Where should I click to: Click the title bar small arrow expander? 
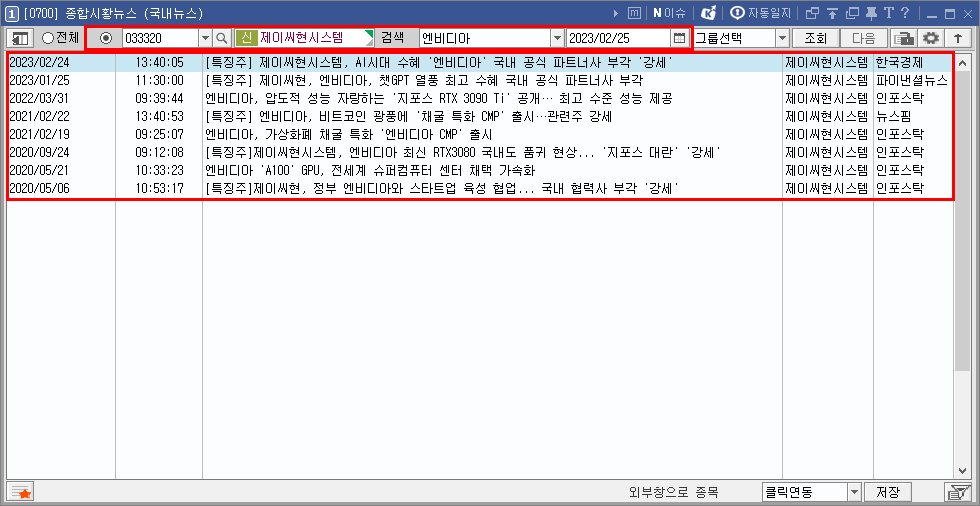coord(616,13)
